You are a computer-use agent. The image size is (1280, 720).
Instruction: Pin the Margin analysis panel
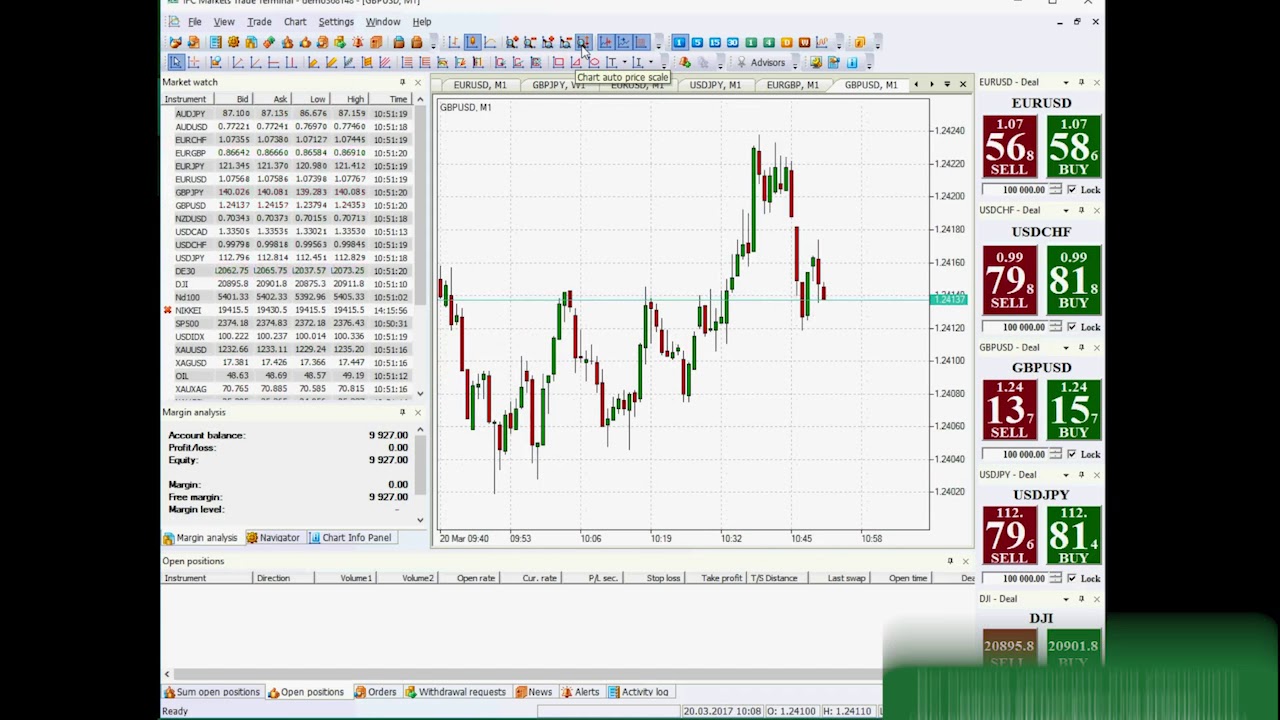click(x=402, y=412)
